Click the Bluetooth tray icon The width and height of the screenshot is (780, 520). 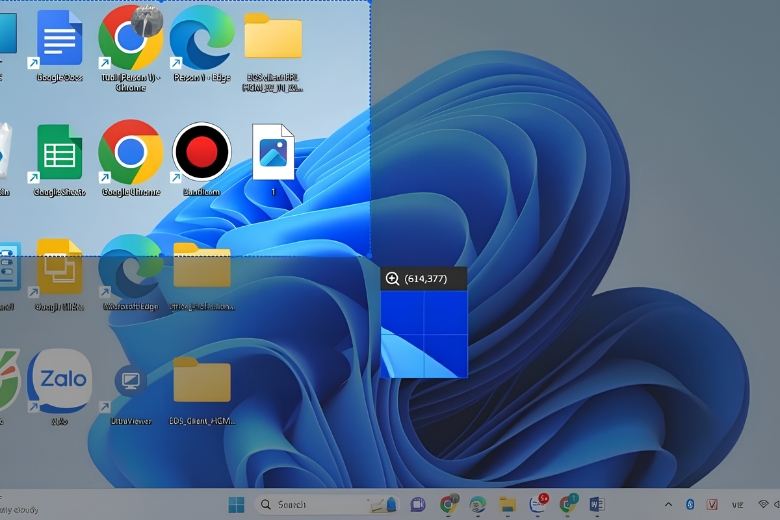pyautogui.click(x=690, y=505)
